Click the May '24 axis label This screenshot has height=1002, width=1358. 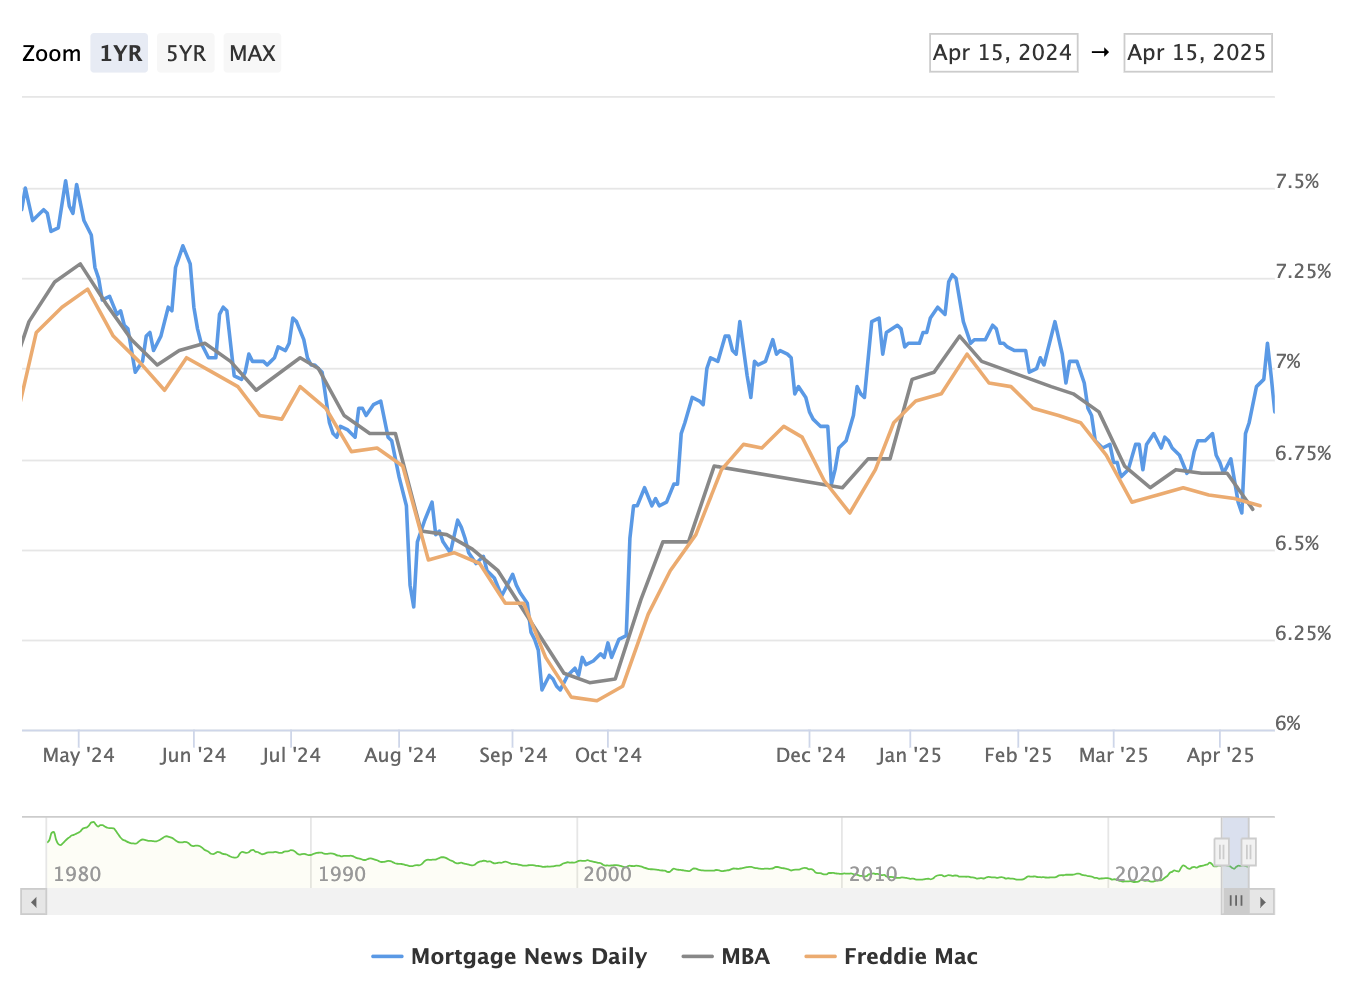click(79, 756)
